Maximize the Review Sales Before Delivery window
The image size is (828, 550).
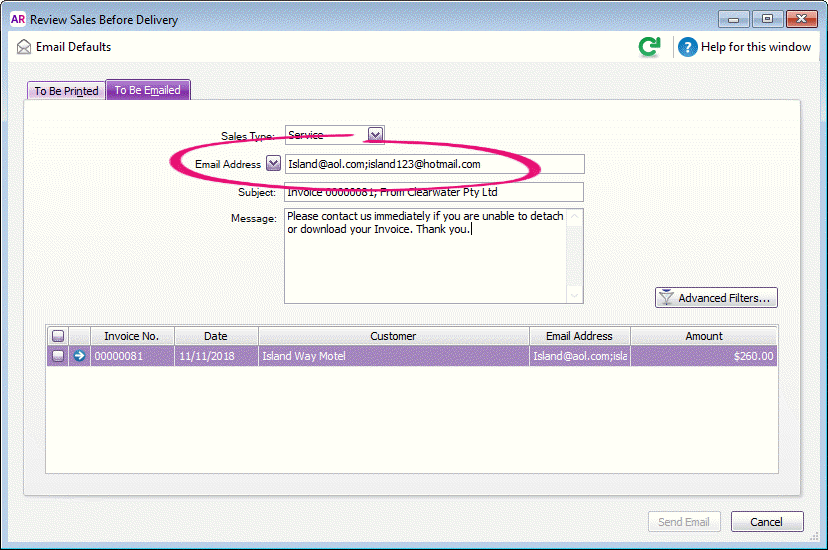[767, 19]
